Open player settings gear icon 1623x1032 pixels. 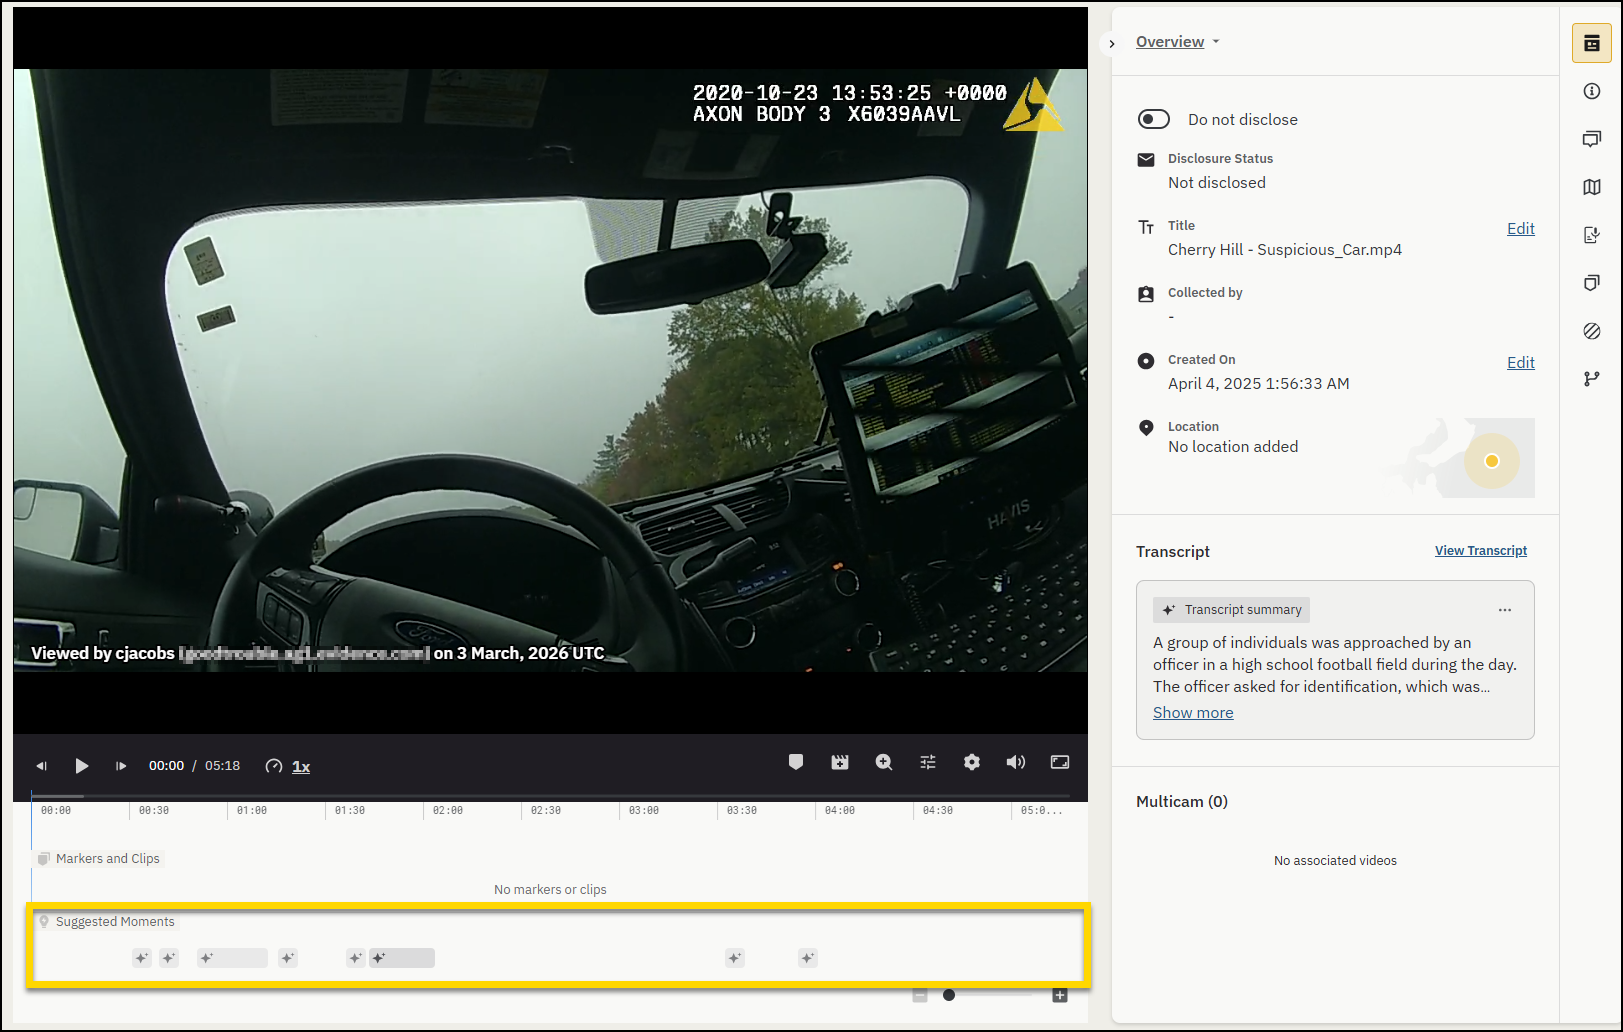(x=972, y=762)
